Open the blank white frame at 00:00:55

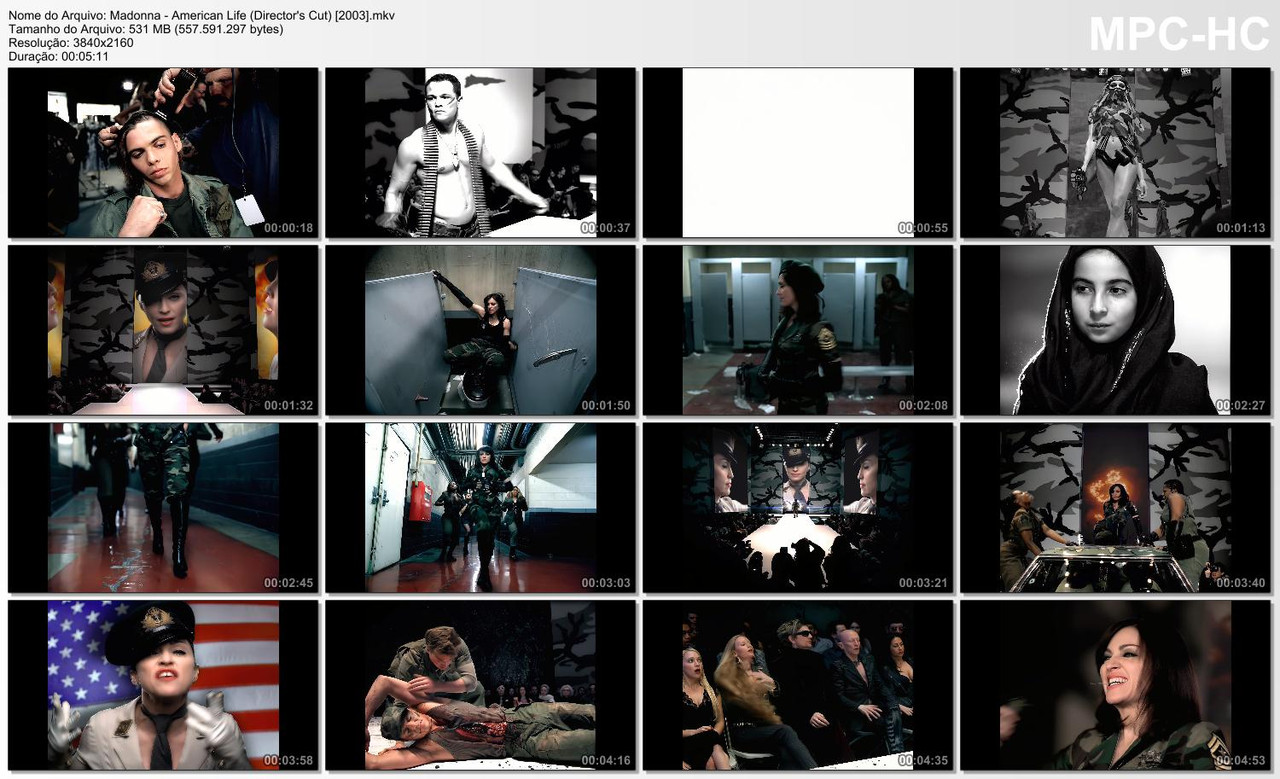point(796,152)
